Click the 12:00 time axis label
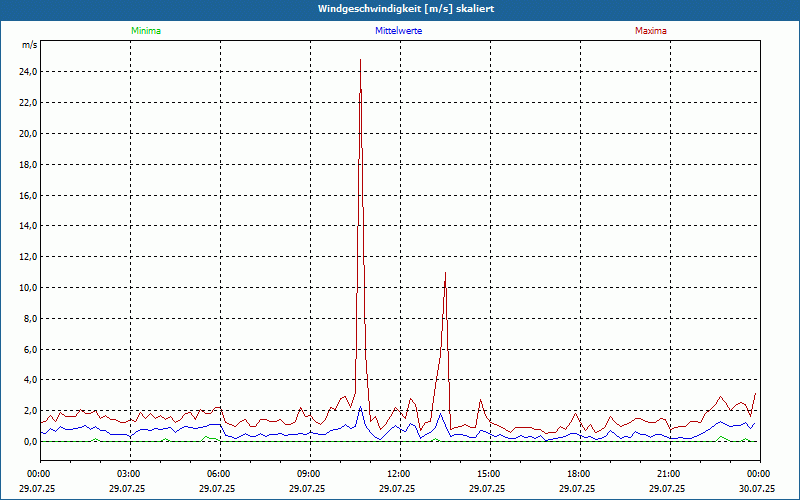This screenshot has height=500, width=800. pyautogui.click(x=401, y=474)
